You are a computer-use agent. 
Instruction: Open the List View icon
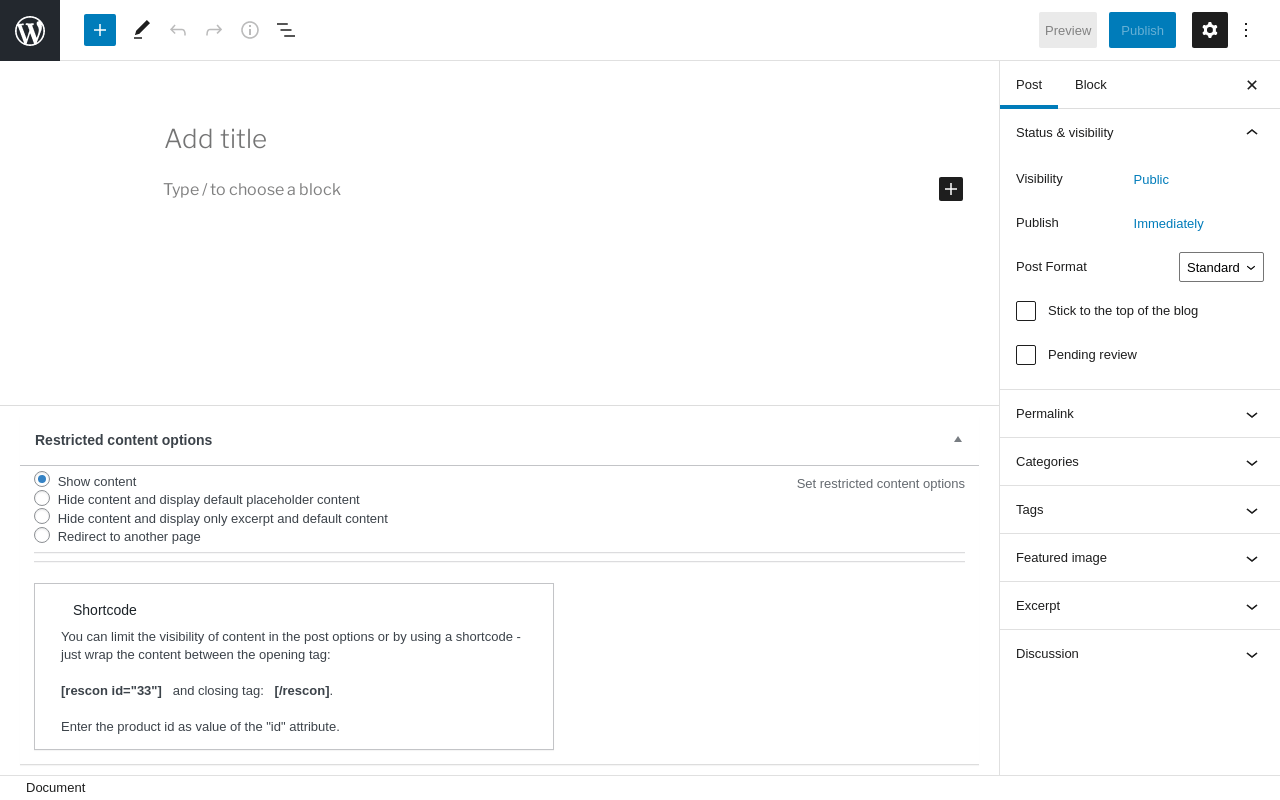[x=286, y=30]
